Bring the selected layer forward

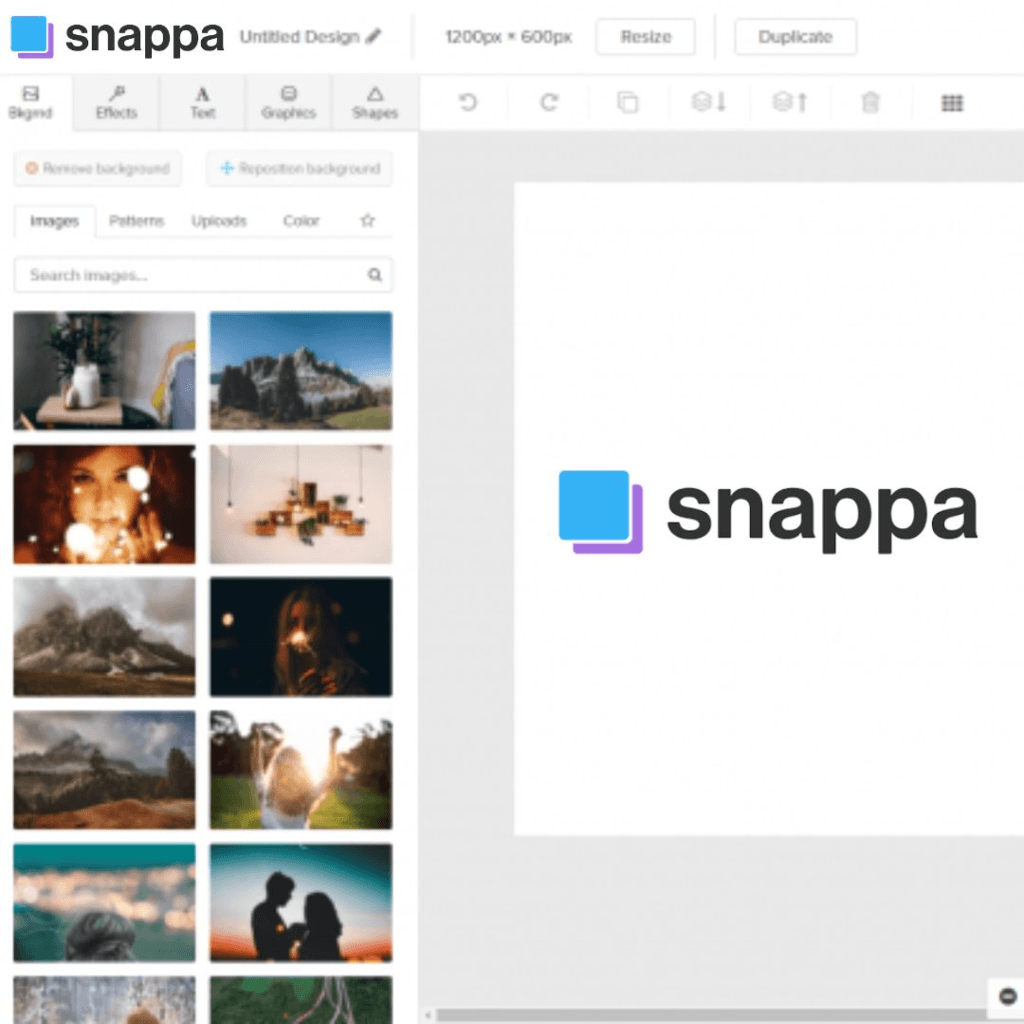click(x=789, y=102)
